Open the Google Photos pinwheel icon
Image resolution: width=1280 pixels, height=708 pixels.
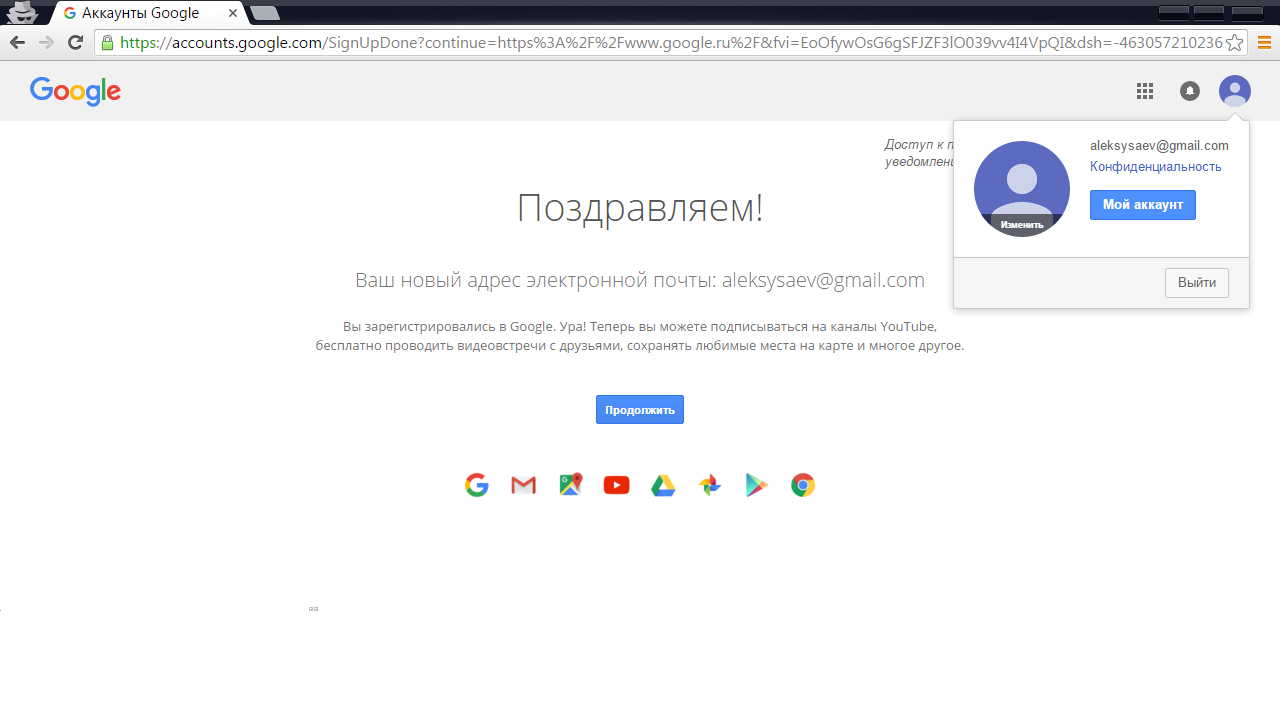pyautogui.click(x=710, y=485)
